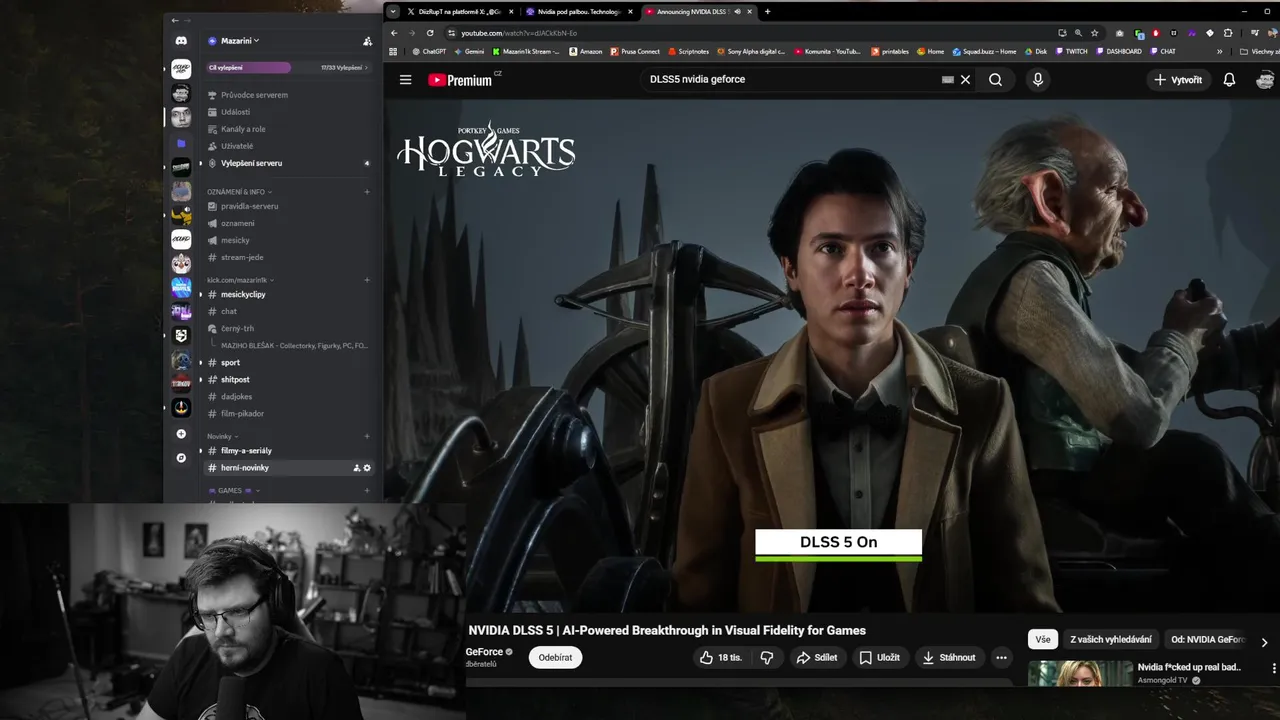Add channel to Novinky category

(367, 436)
